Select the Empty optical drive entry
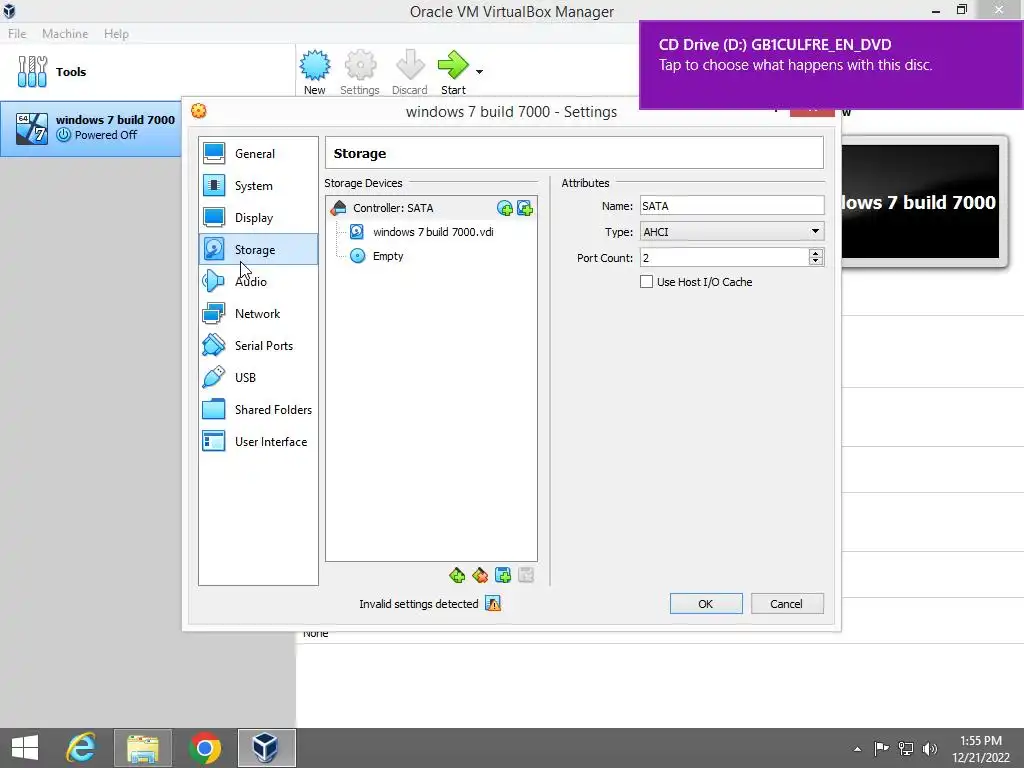 [387, 256]
